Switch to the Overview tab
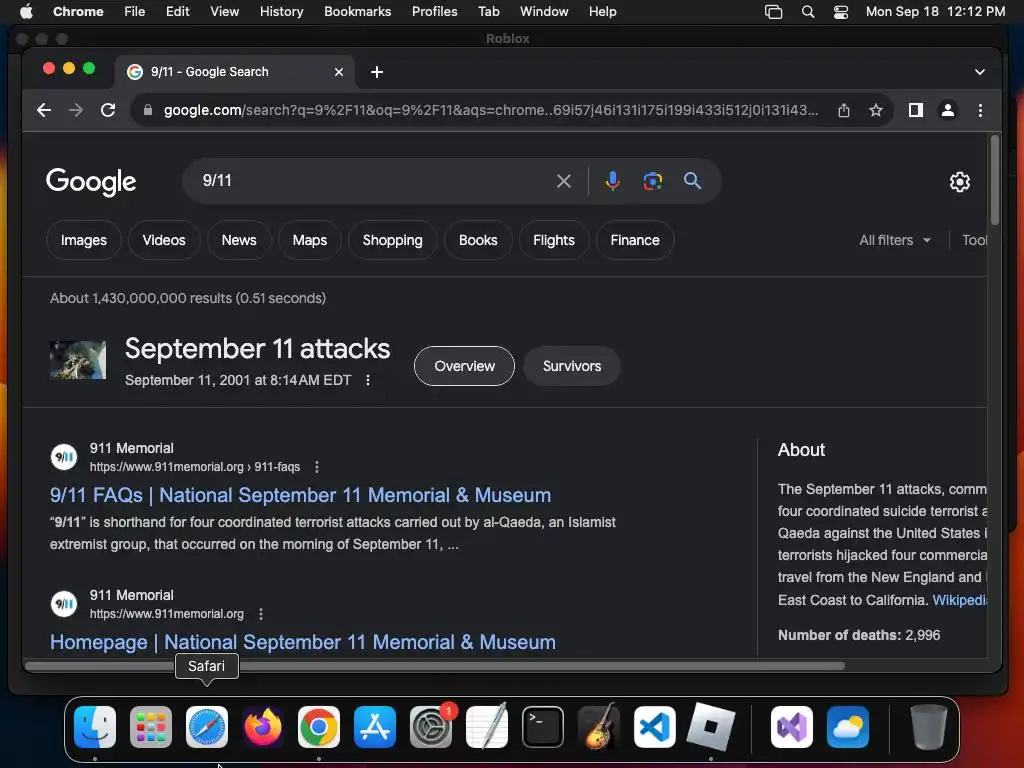Viewport: 1024px width, 768px height. pyautogui.click(x=464, y=366)
